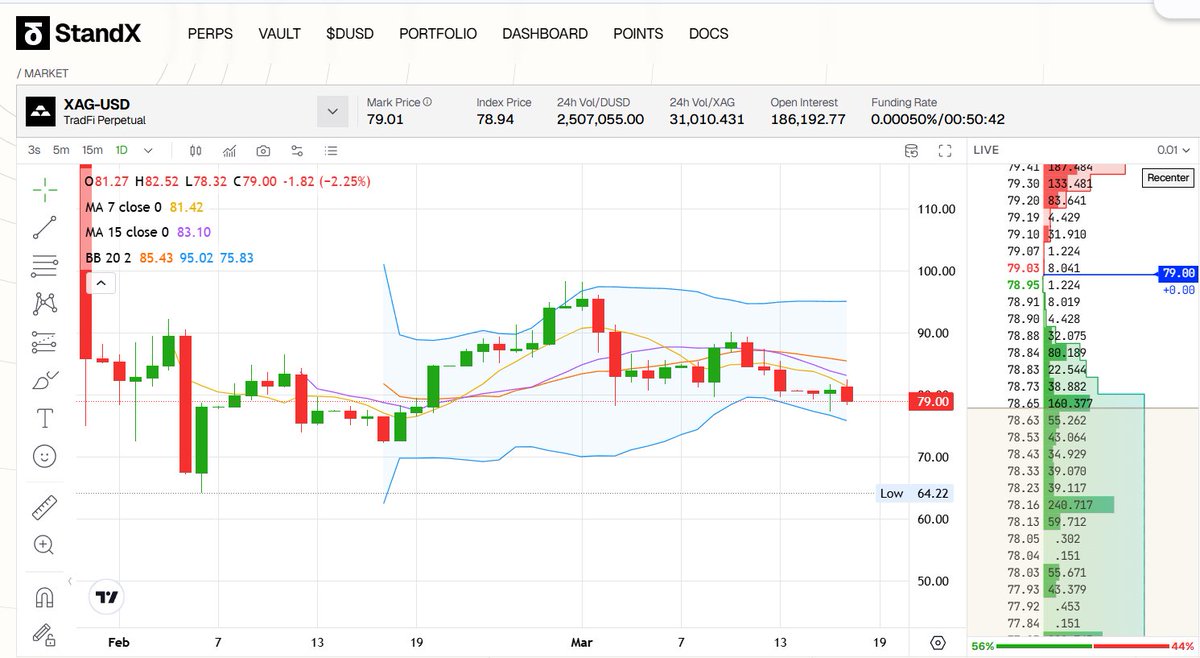Image resolution: width=1200 pixels, height=658 pixels.
Task: Toggle lock all drawings
Action: click(44, 633)
